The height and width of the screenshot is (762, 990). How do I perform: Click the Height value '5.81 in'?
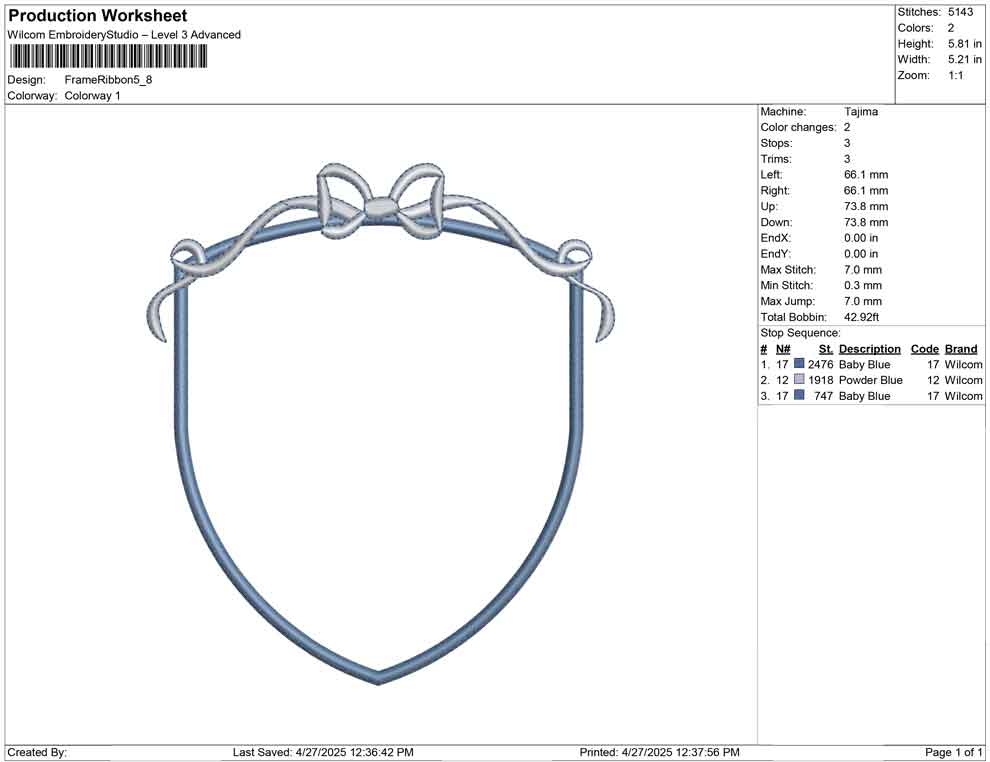(x=965, y=44)
